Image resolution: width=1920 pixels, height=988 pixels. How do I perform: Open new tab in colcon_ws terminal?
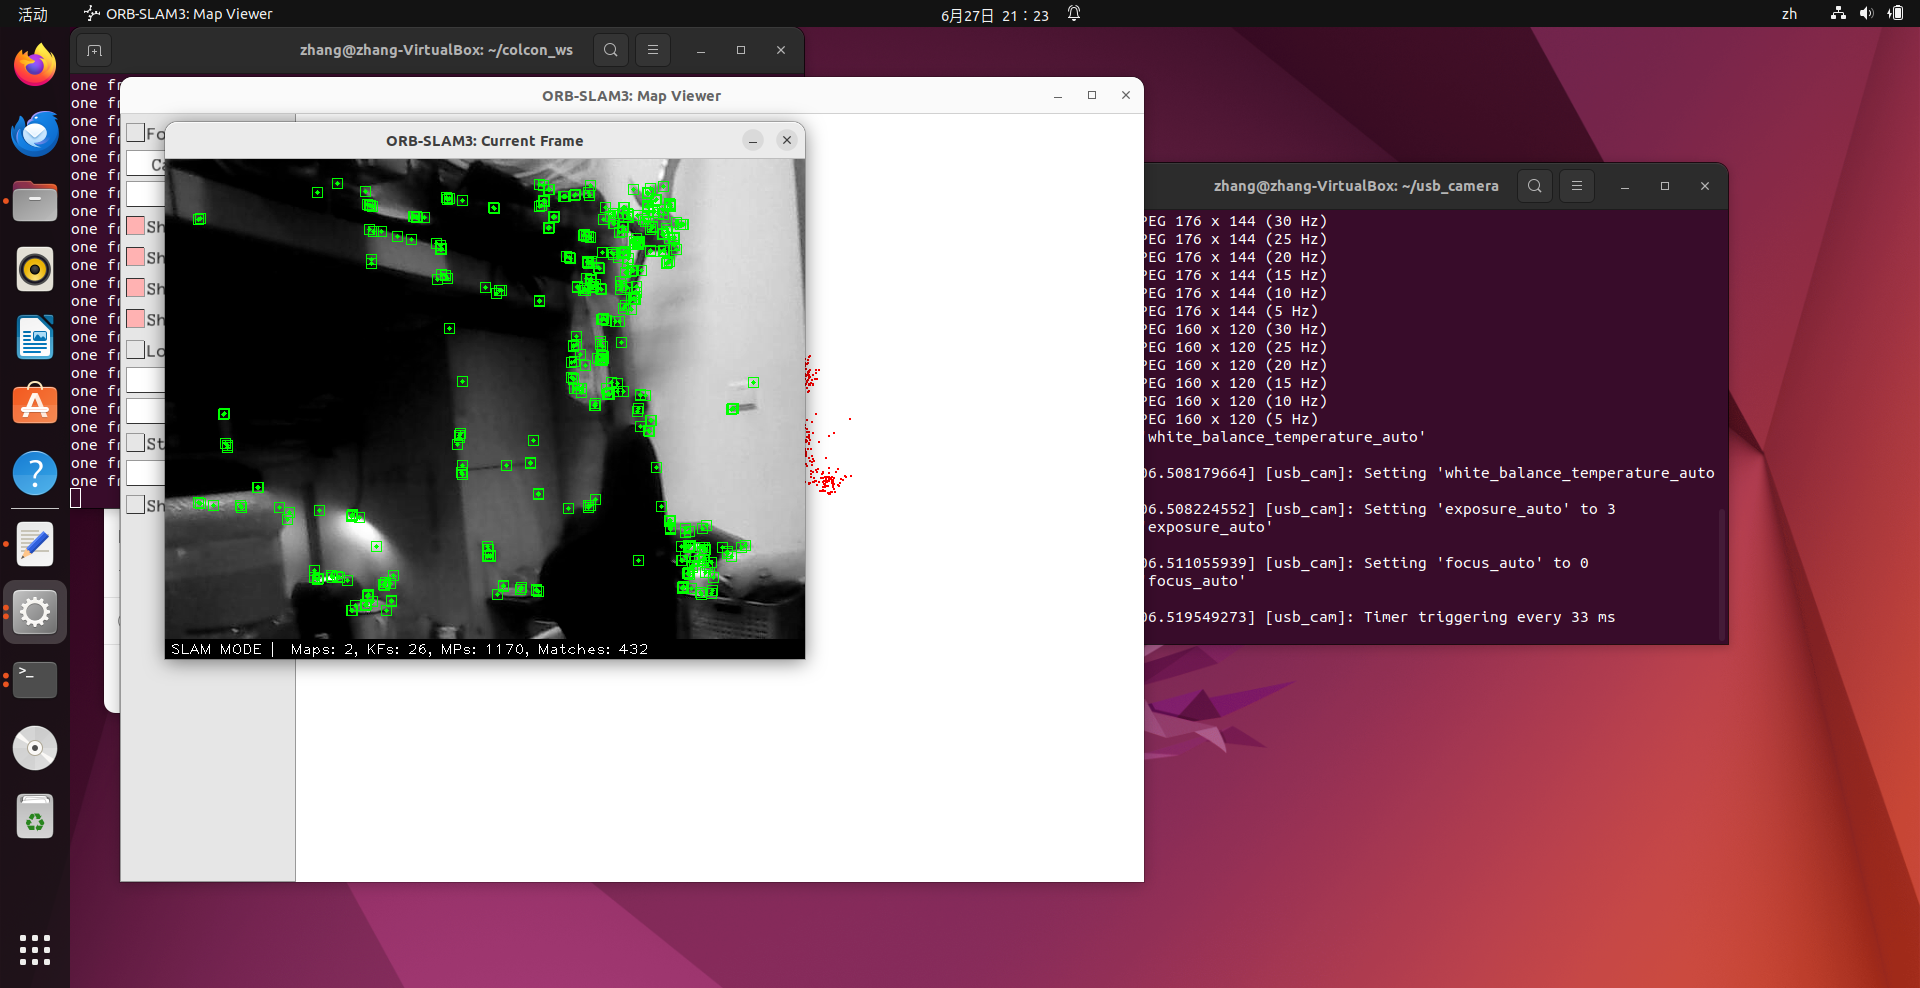[94, 50]
